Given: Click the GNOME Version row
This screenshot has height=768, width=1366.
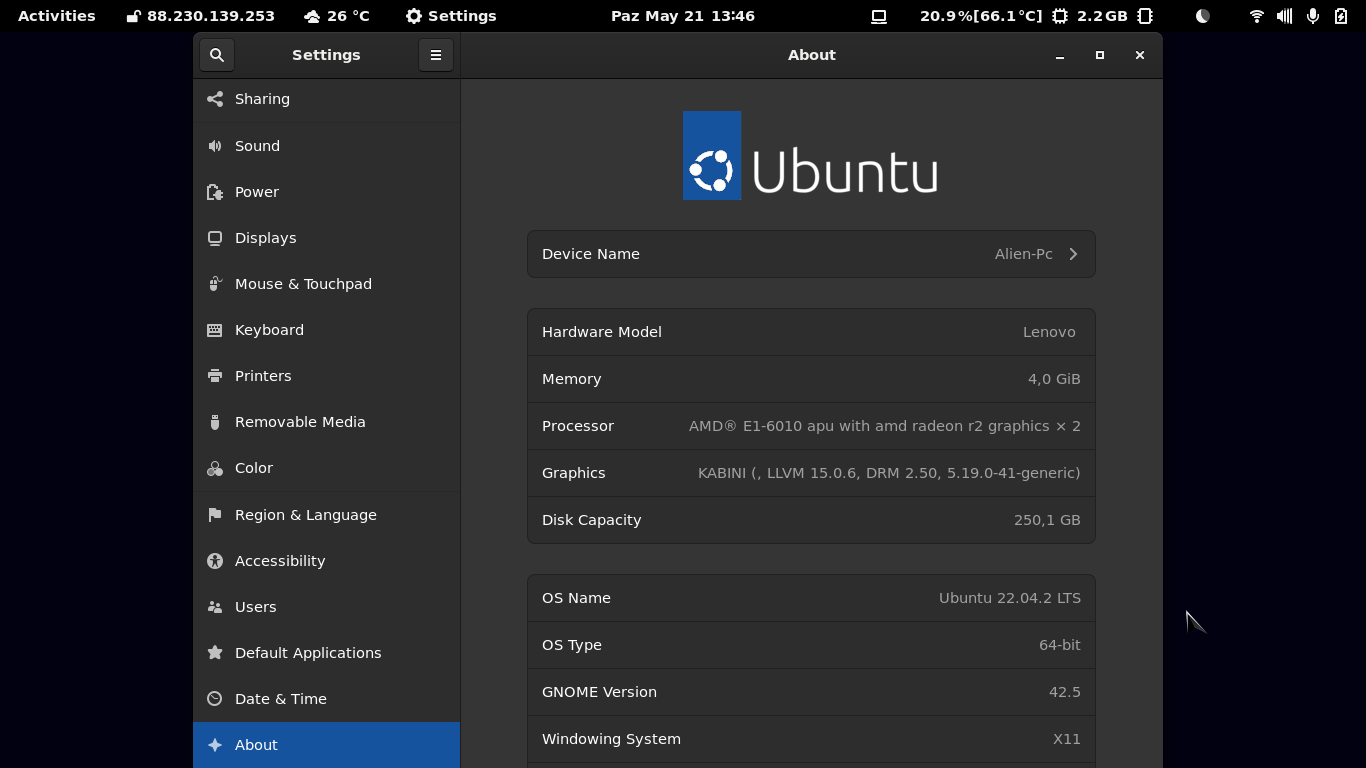Looking at the screenshot, I should coord(811,692).
